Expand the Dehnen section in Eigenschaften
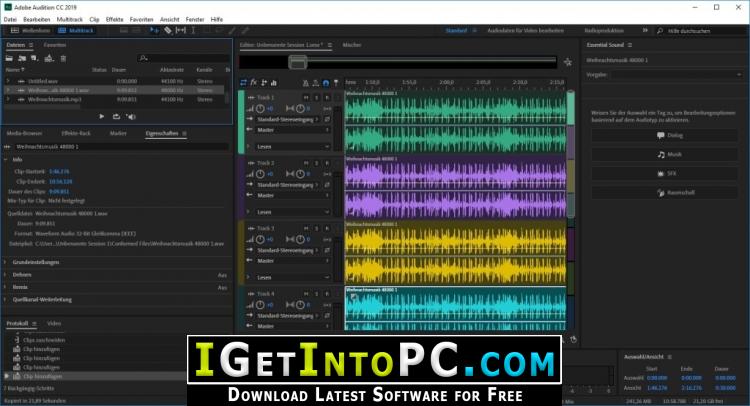This screenshot has width=750, height=406. pos(6,274)
